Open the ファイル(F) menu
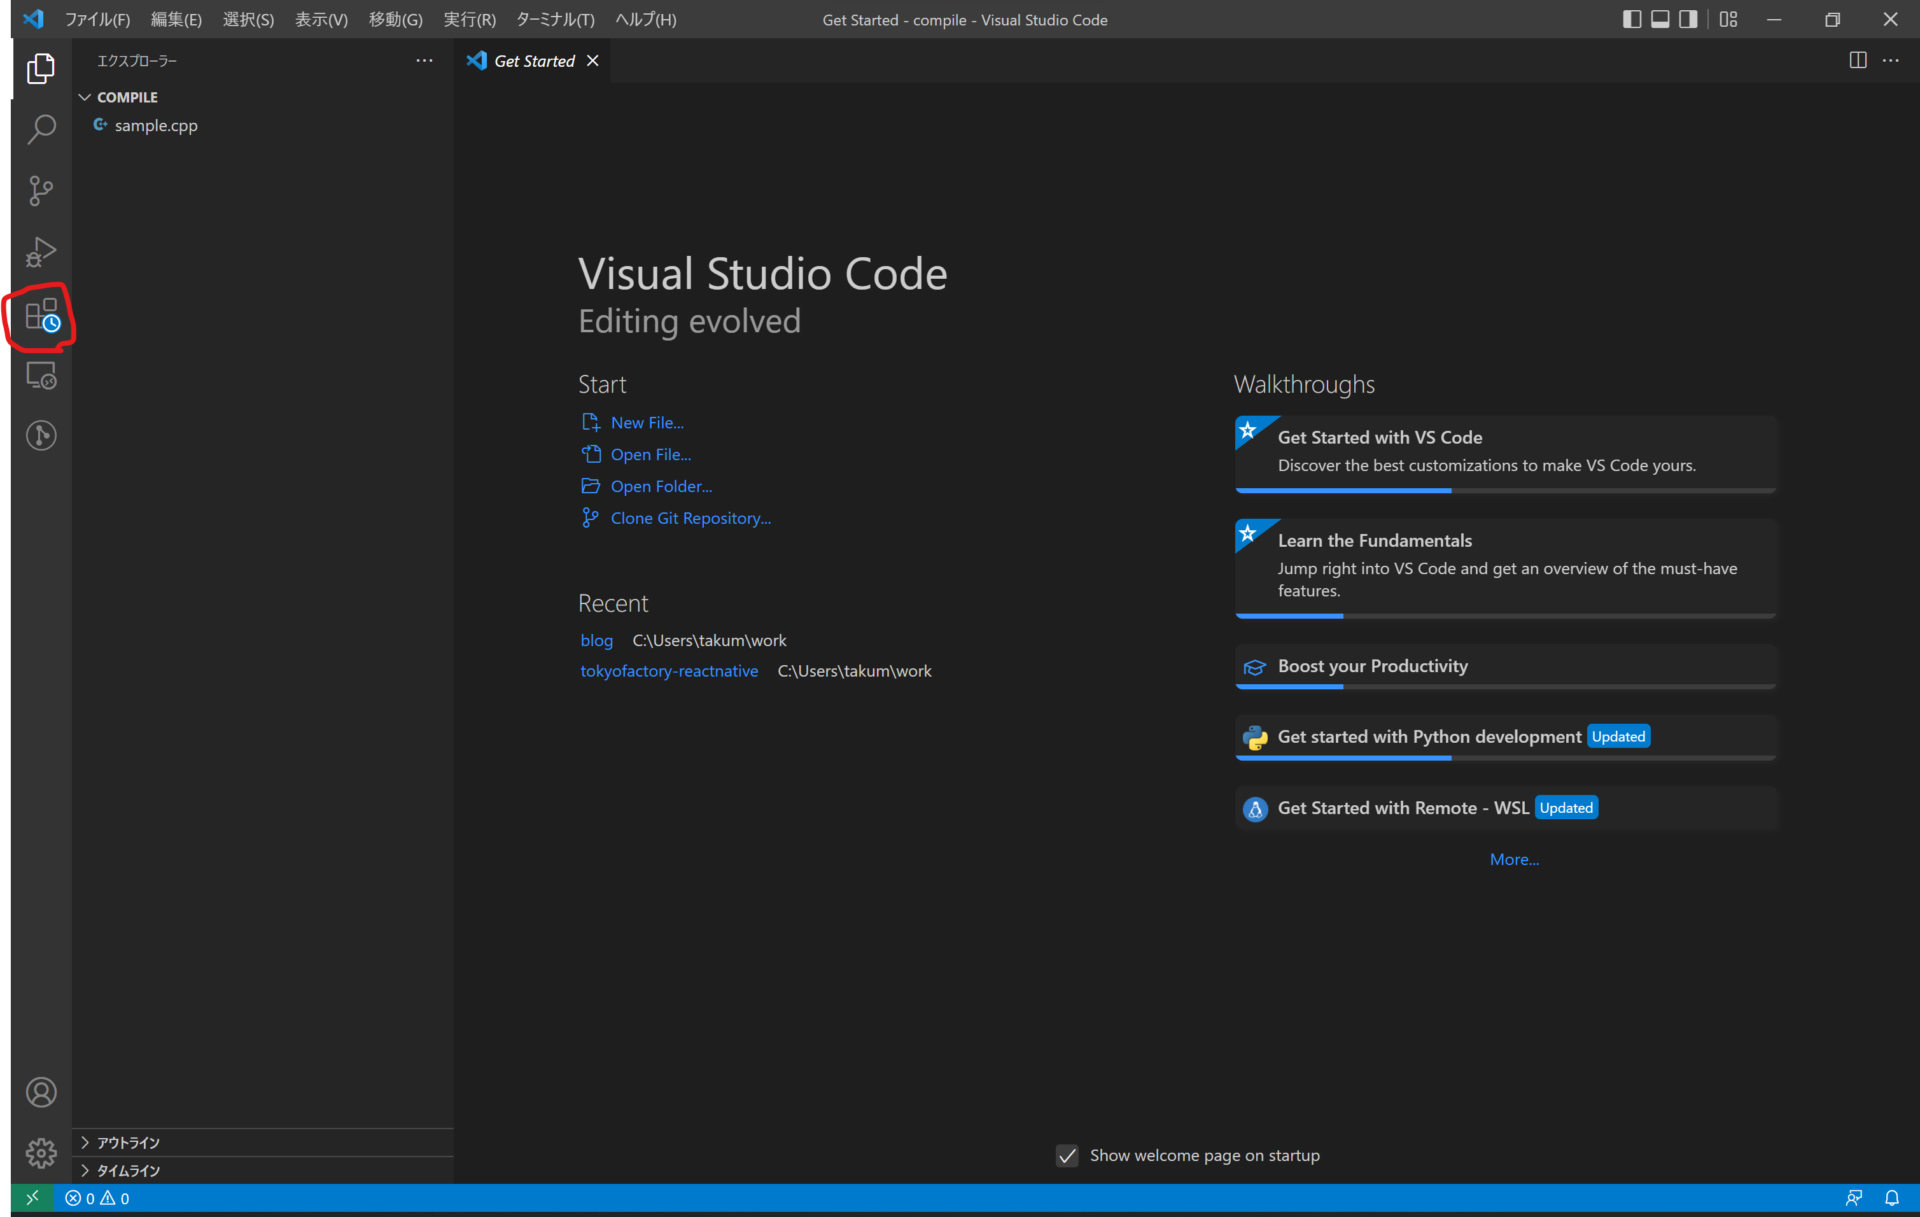 pos(97,19)
